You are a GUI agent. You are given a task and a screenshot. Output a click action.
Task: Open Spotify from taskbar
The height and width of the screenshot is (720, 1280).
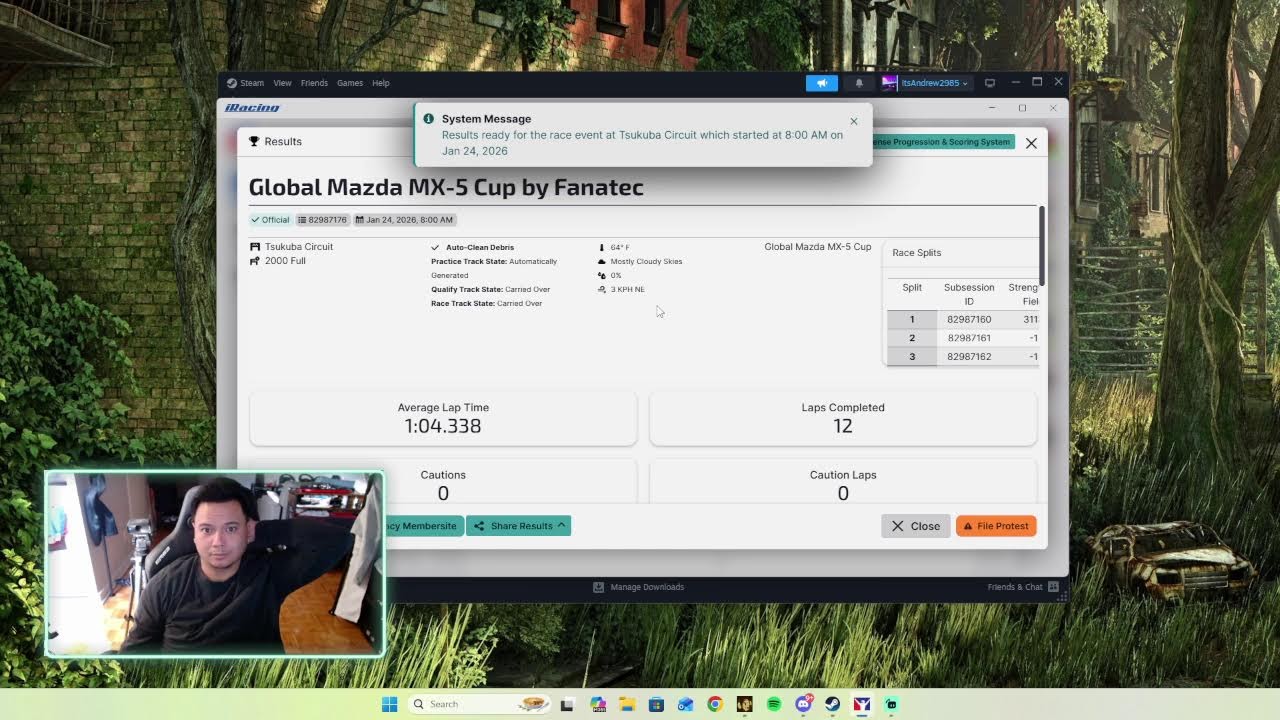774,704
